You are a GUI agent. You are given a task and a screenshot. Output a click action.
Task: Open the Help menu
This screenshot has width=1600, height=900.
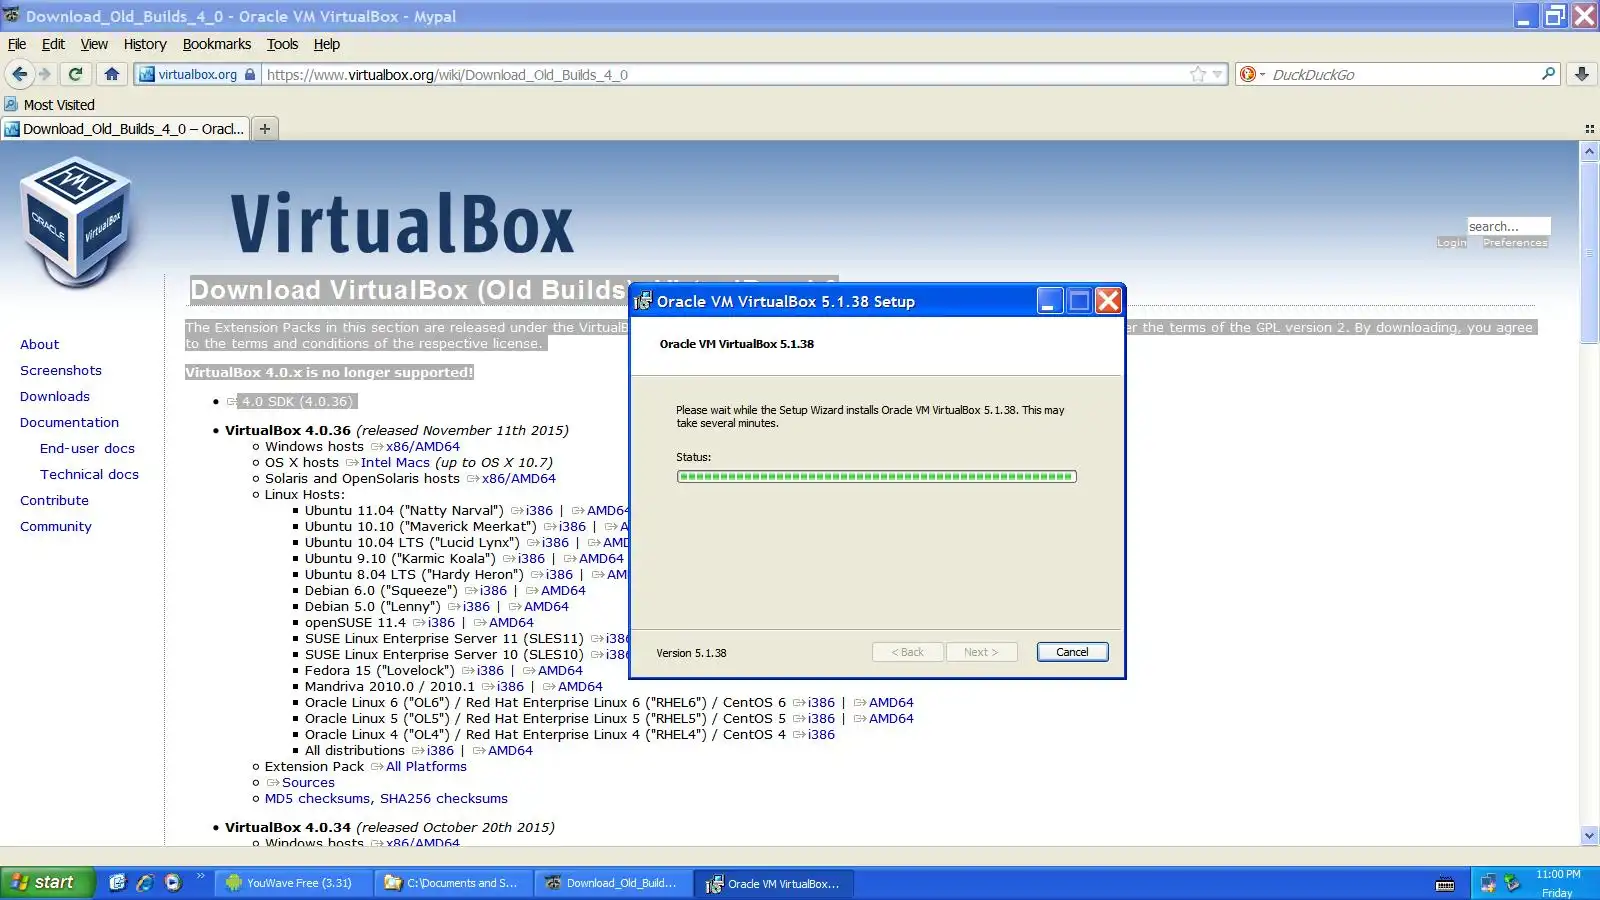point(327,44)
